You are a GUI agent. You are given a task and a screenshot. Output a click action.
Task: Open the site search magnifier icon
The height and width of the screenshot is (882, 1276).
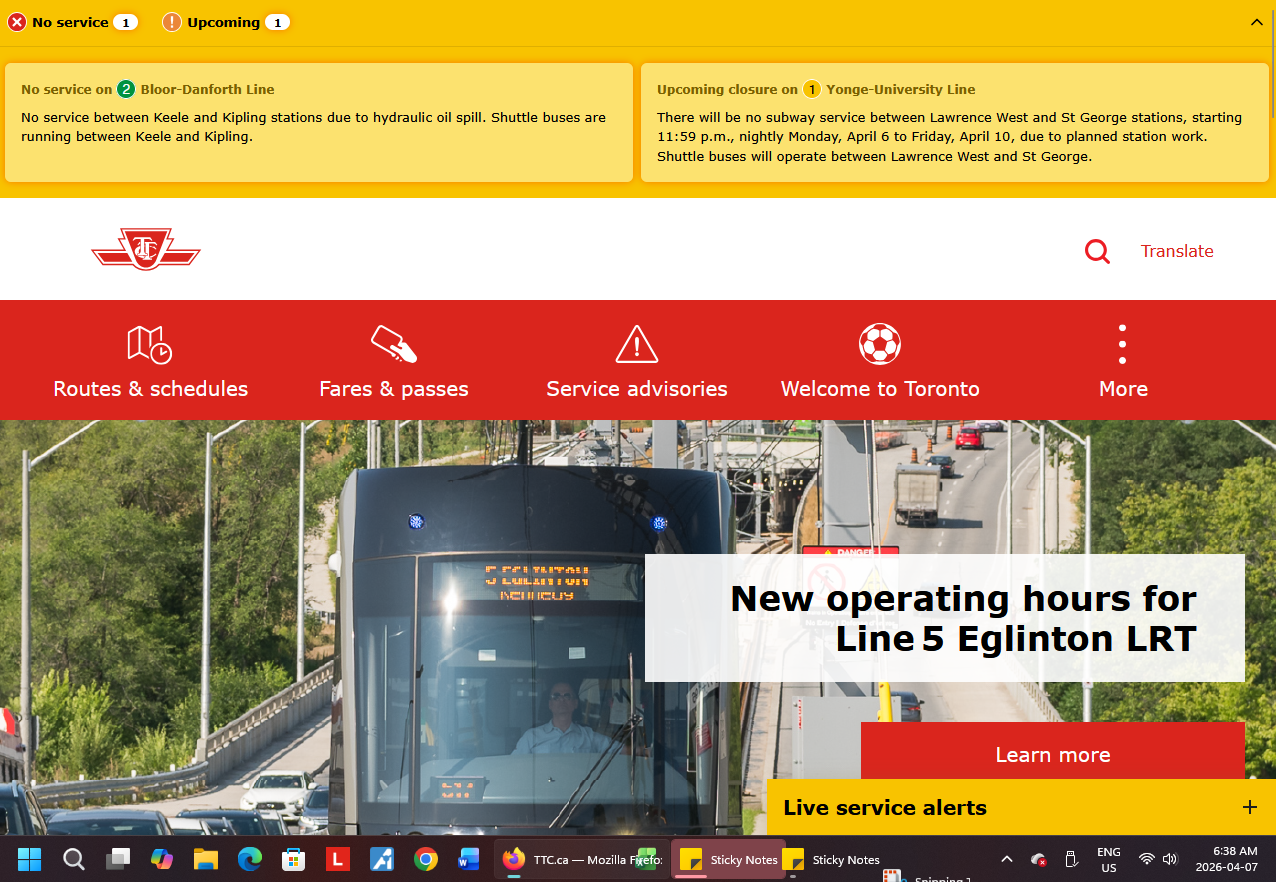(1097, 251)
